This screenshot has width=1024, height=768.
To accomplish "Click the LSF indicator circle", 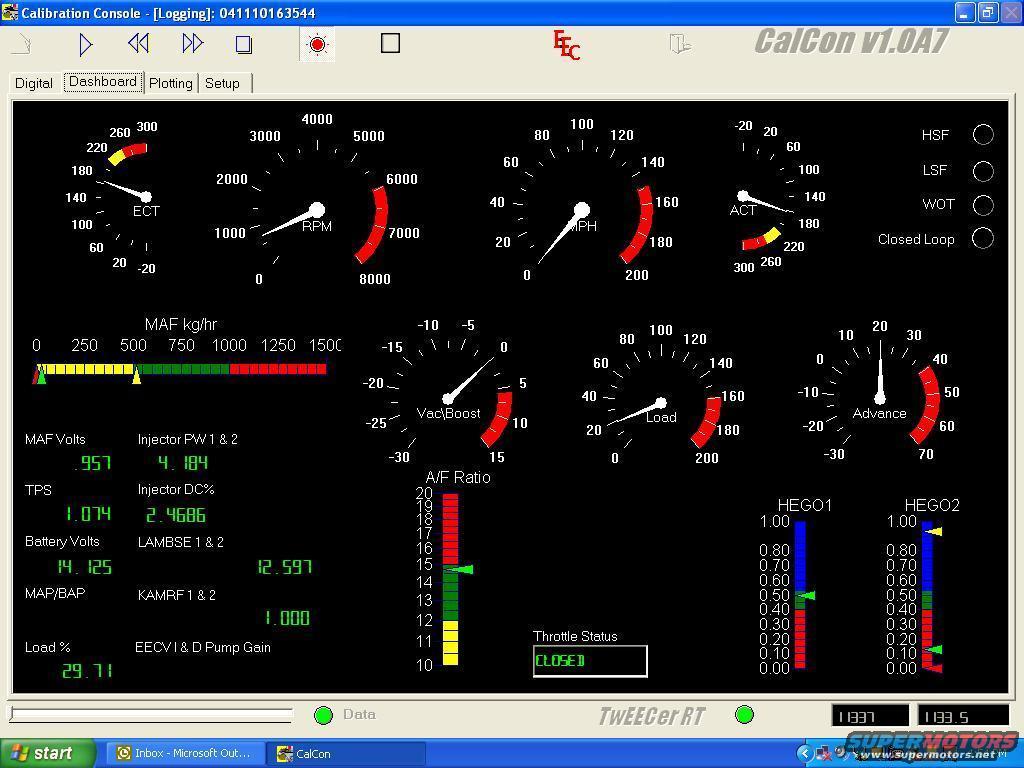I will [x=983, y=171].
